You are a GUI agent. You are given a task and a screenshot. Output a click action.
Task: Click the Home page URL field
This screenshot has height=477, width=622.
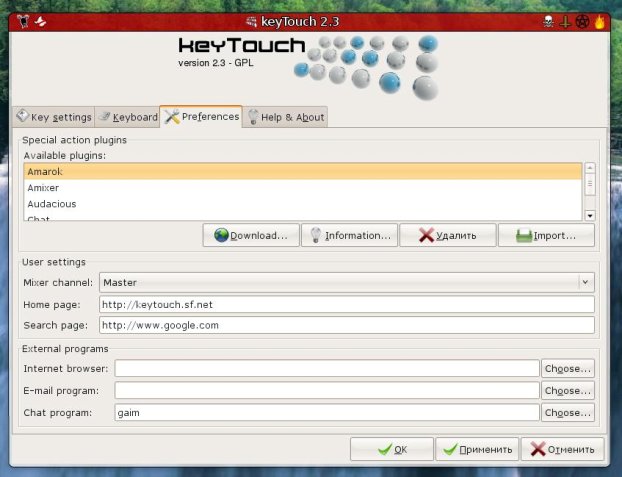[x=347, y=304]
